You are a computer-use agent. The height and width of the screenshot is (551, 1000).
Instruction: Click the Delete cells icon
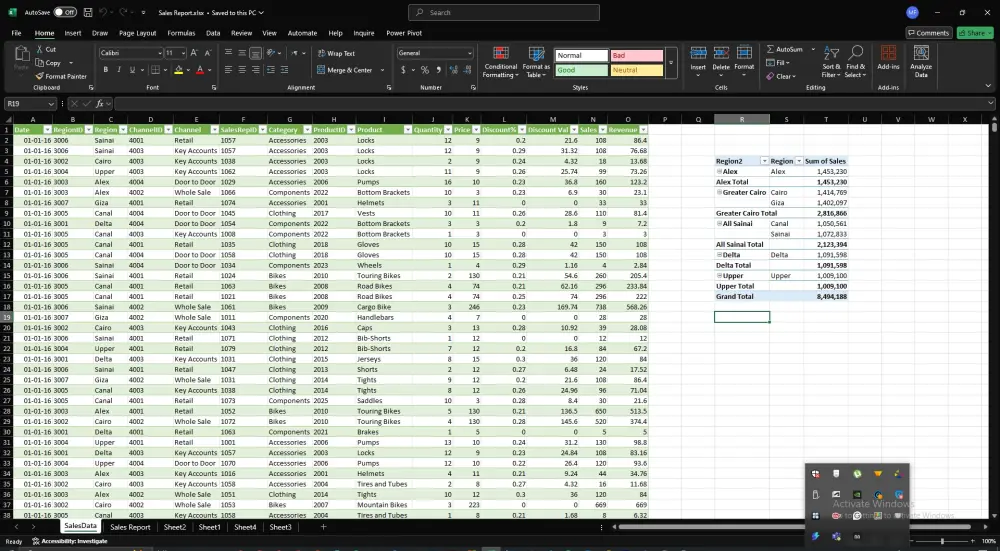[721, 54]
